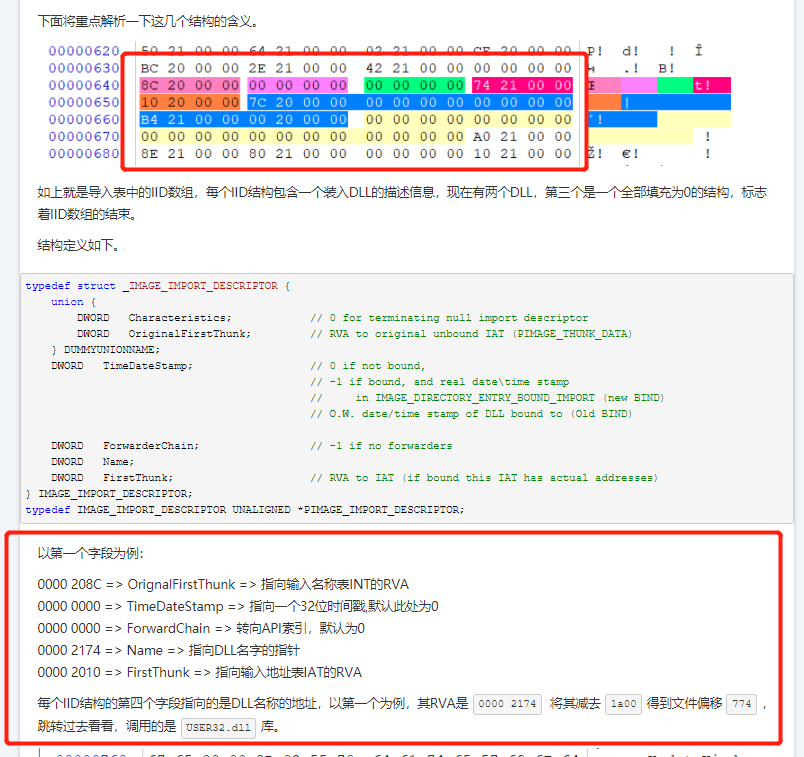This screenshot has width=804, height=757.
Task: Click '} IMAGE_IMPORT_DESCRIPTOR;' closing line
Action: [x=109, y=493]
